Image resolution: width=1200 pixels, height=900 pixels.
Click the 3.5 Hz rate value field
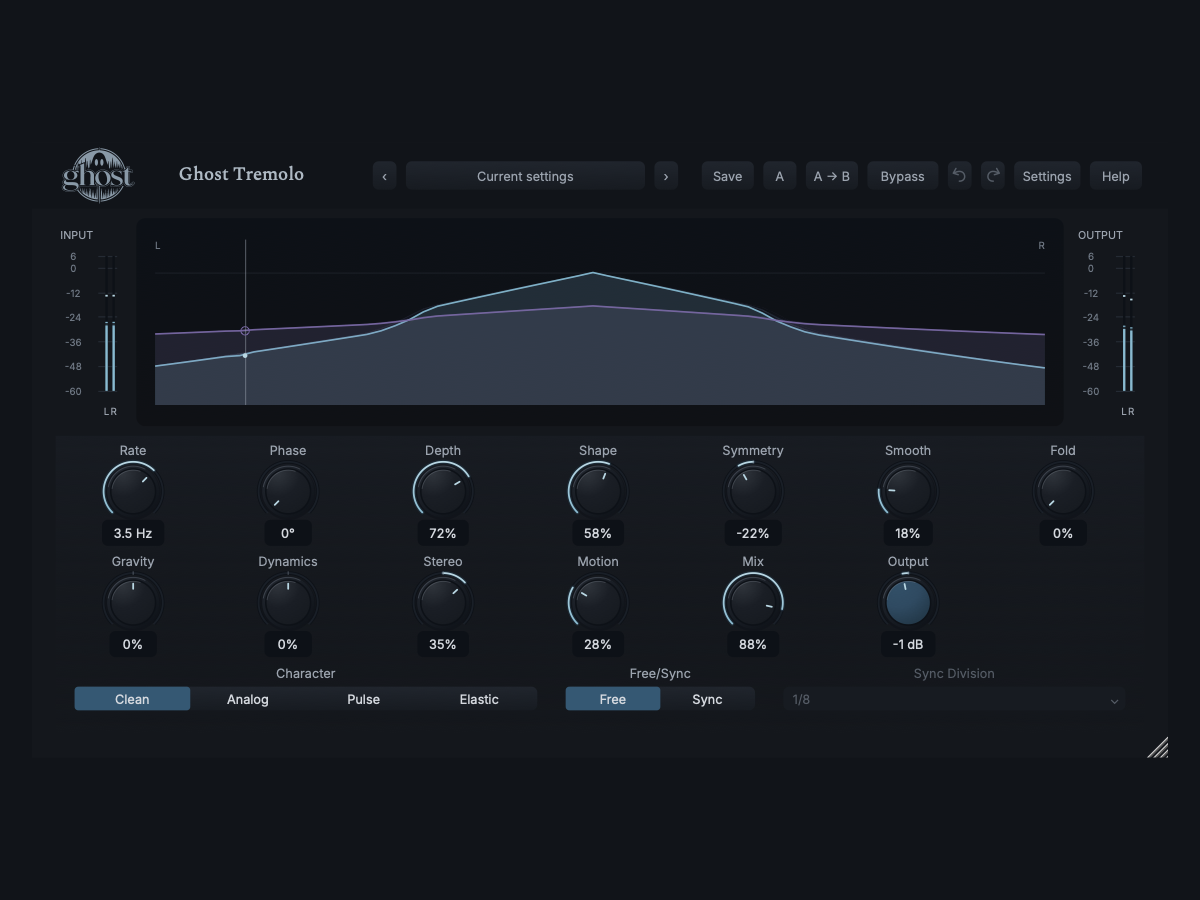(133, 533)
